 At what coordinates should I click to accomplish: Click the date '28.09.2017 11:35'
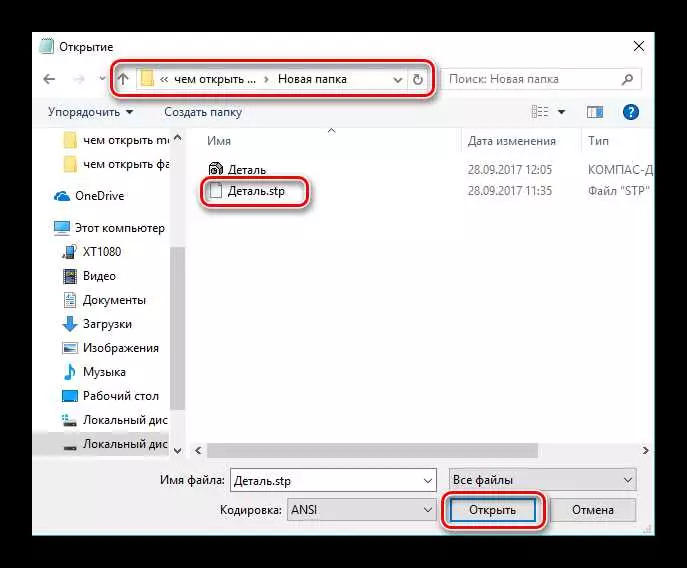point(510,191)
